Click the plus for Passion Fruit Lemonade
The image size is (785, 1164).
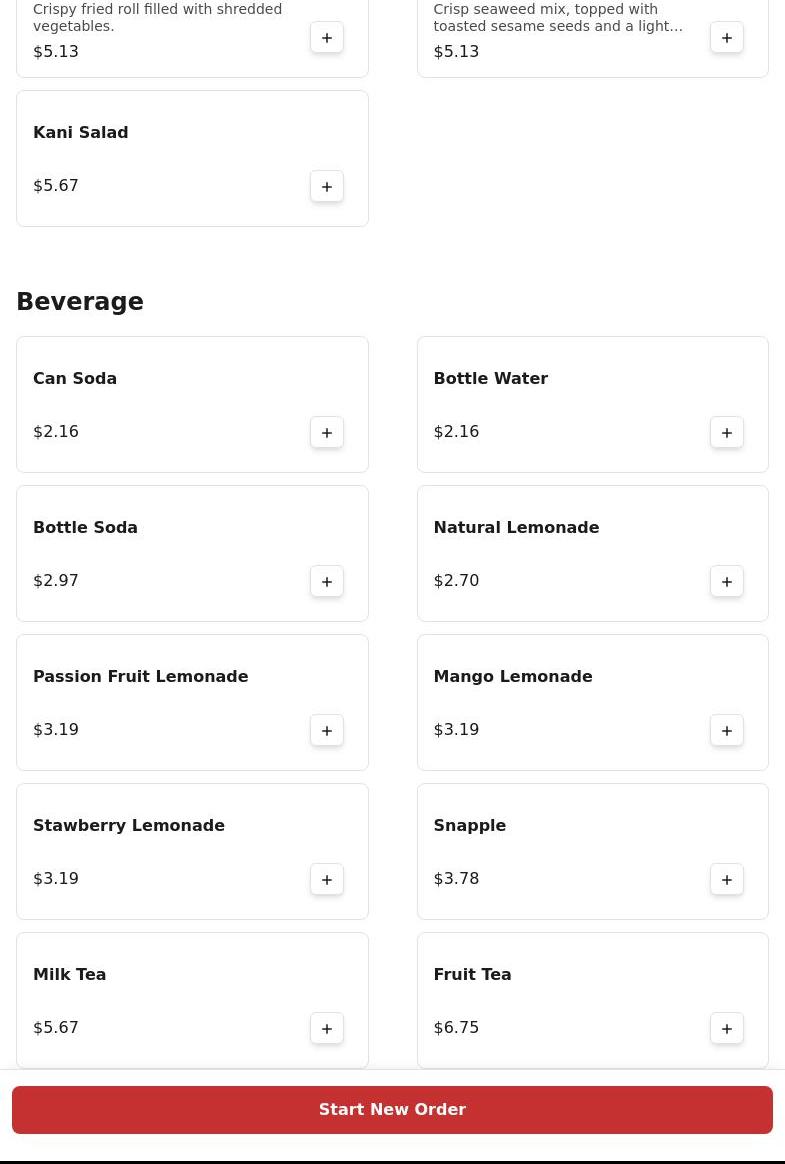point(327,730)
